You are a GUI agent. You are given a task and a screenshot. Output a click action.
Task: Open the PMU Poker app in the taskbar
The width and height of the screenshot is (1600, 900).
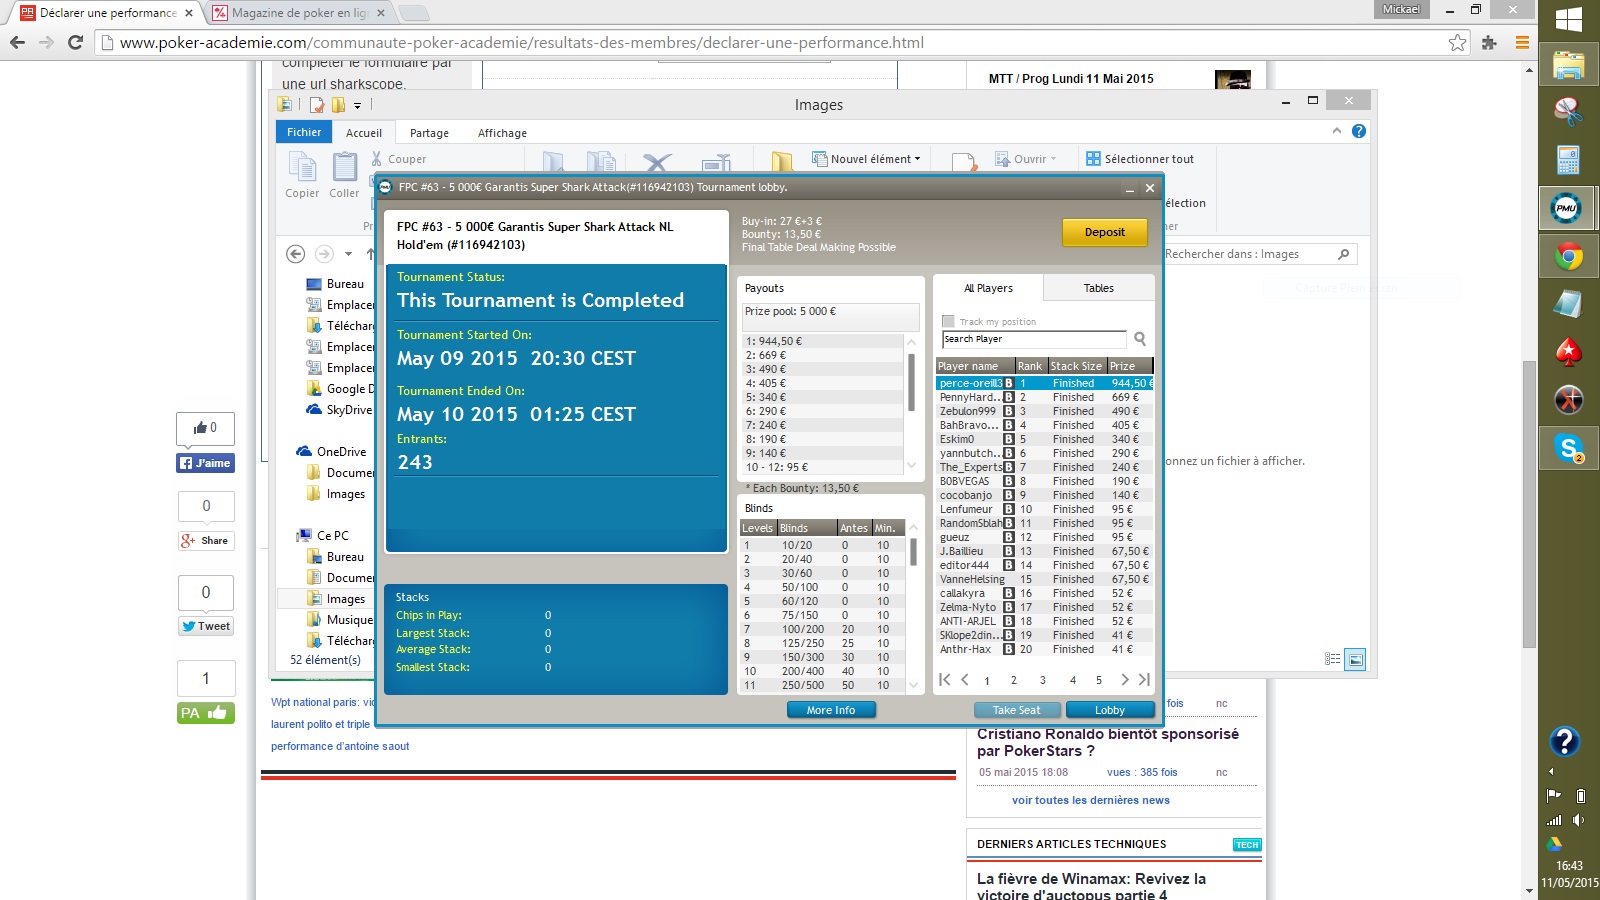[x=1567, y=208]
